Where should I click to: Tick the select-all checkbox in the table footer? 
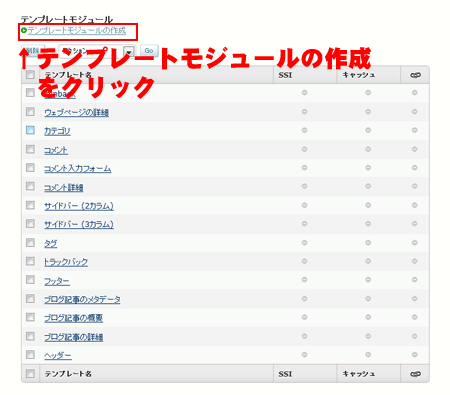(30, 373)
